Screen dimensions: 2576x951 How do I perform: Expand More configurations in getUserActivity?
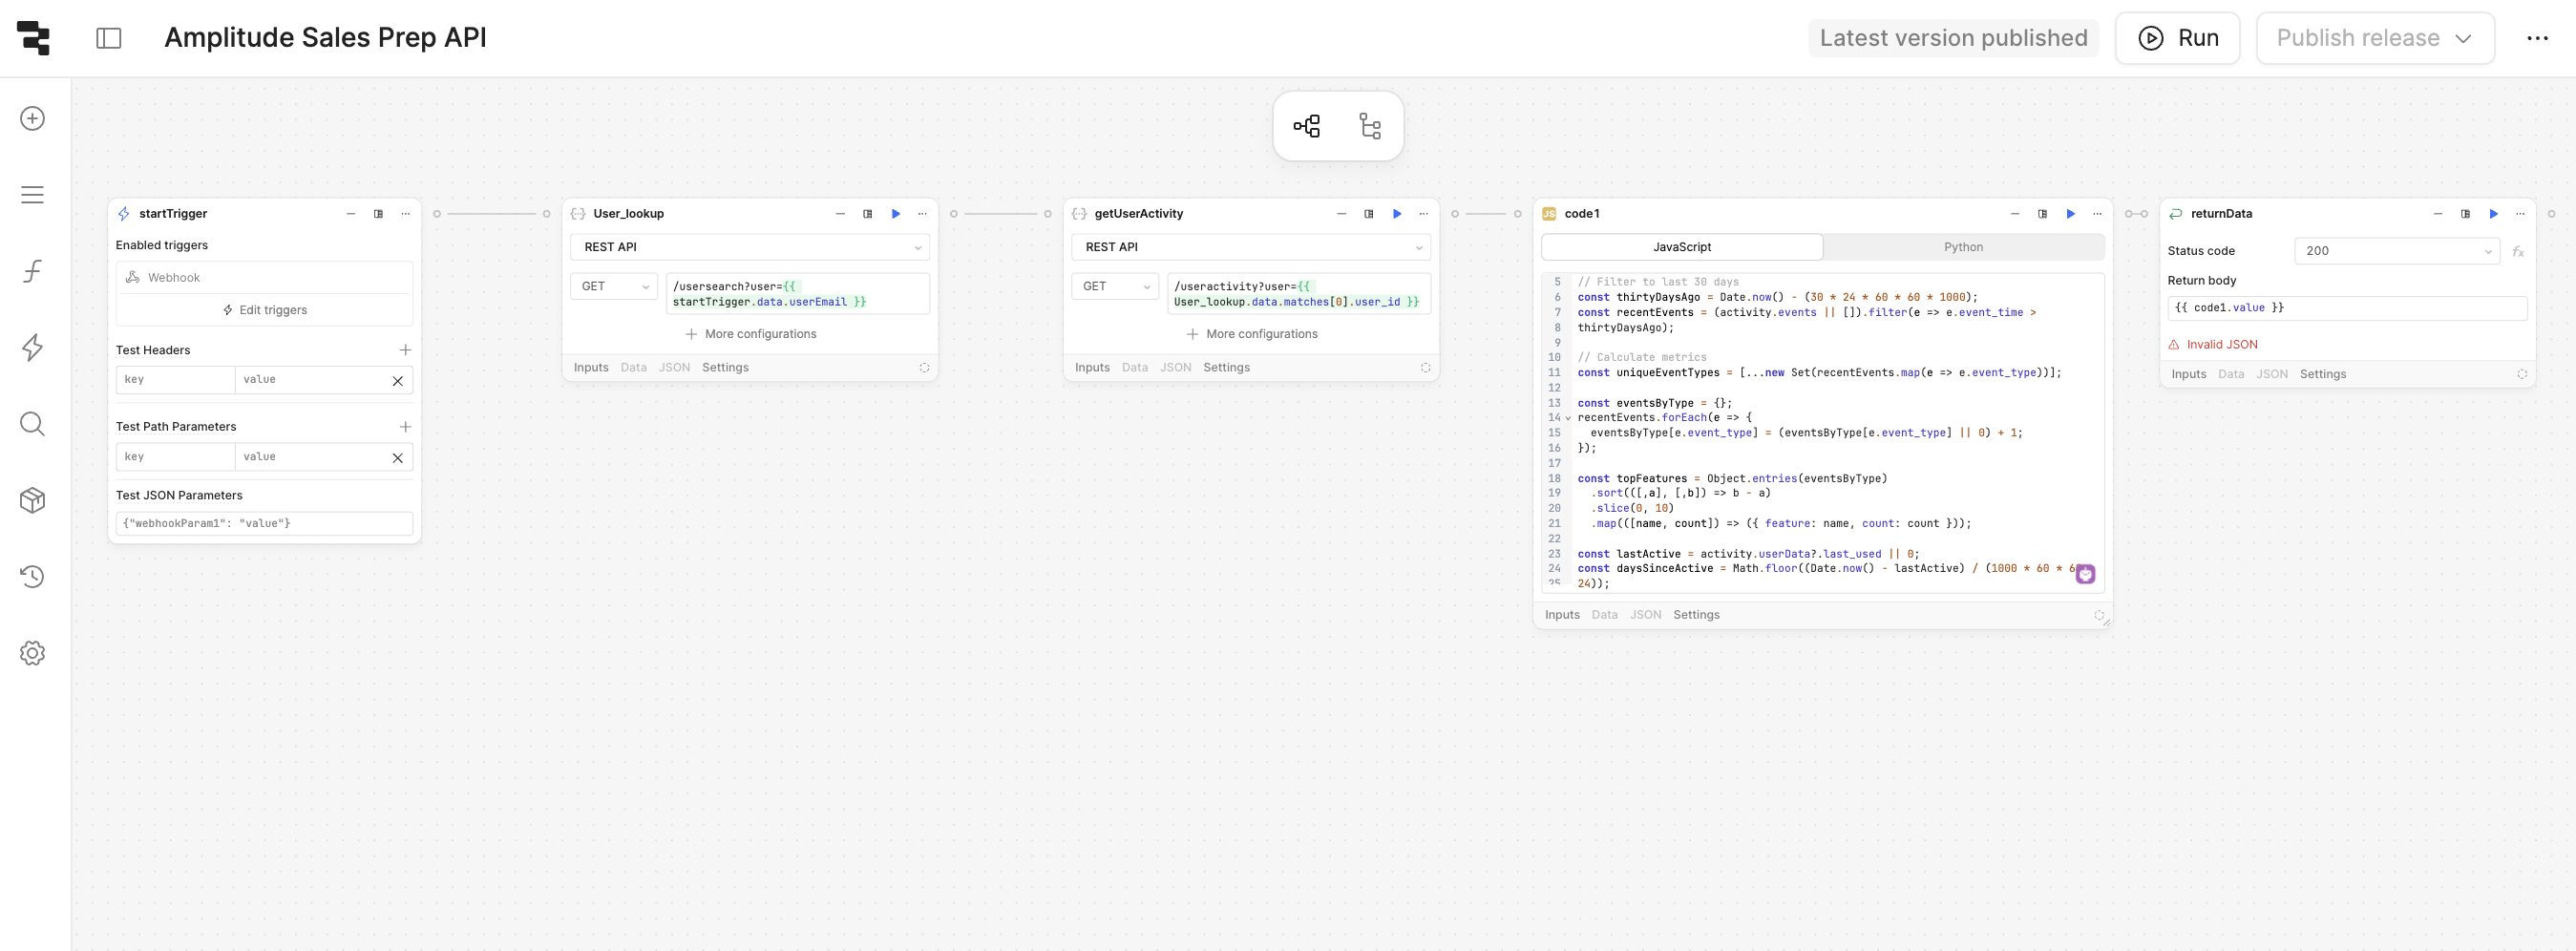click(1251, 334)
